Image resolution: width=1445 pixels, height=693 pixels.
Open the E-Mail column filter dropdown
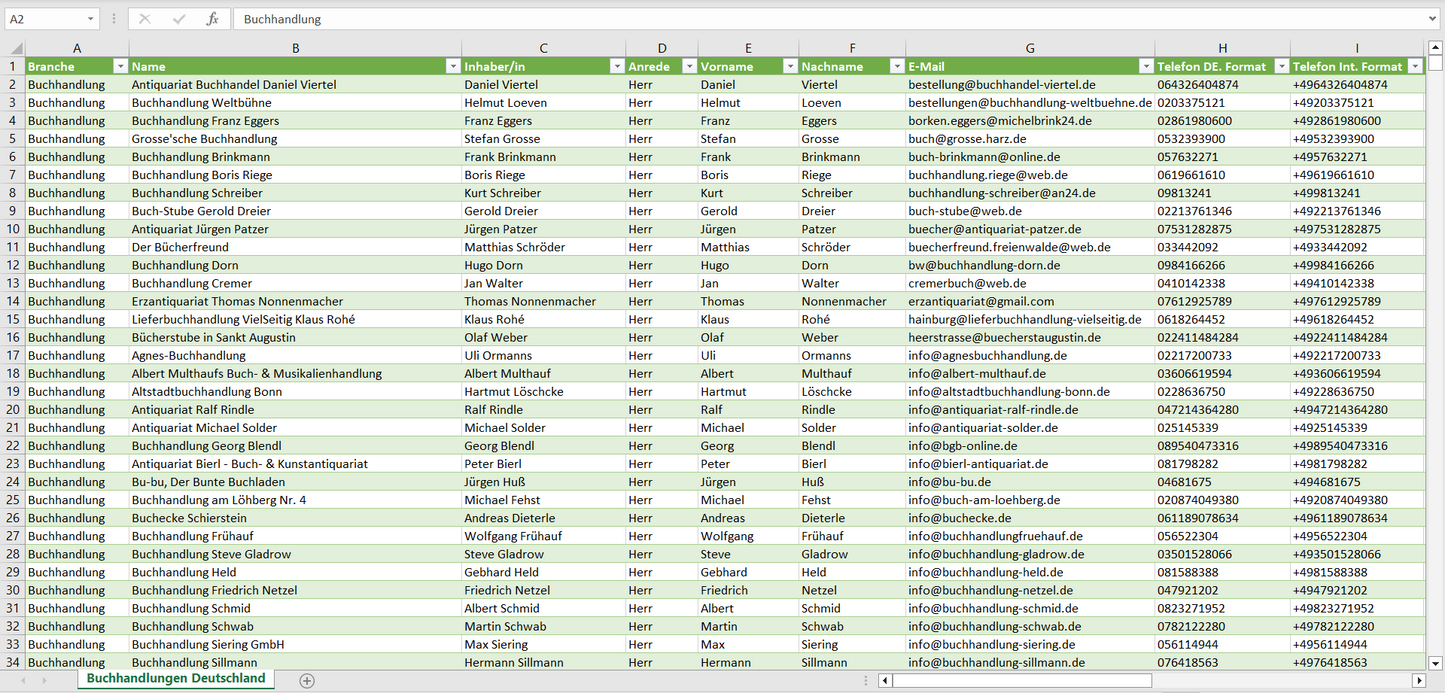click(1145, 66)
